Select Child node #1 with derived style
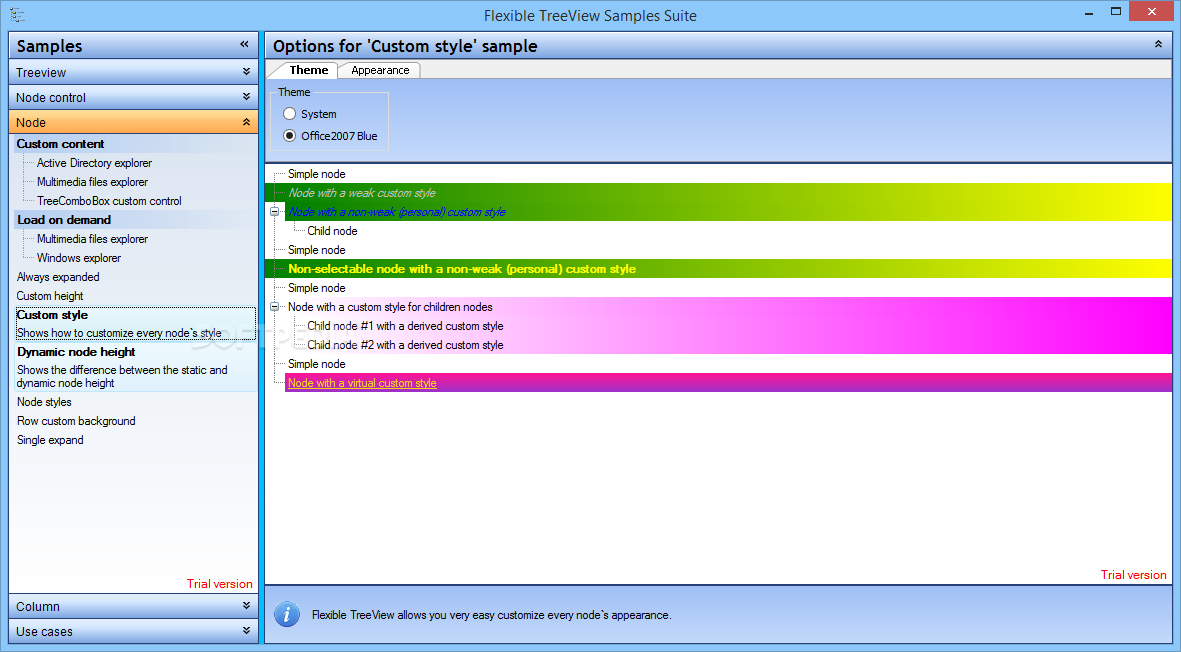Image resolution: width=1181 pixels, height=652 pixels. pos(405,326)
